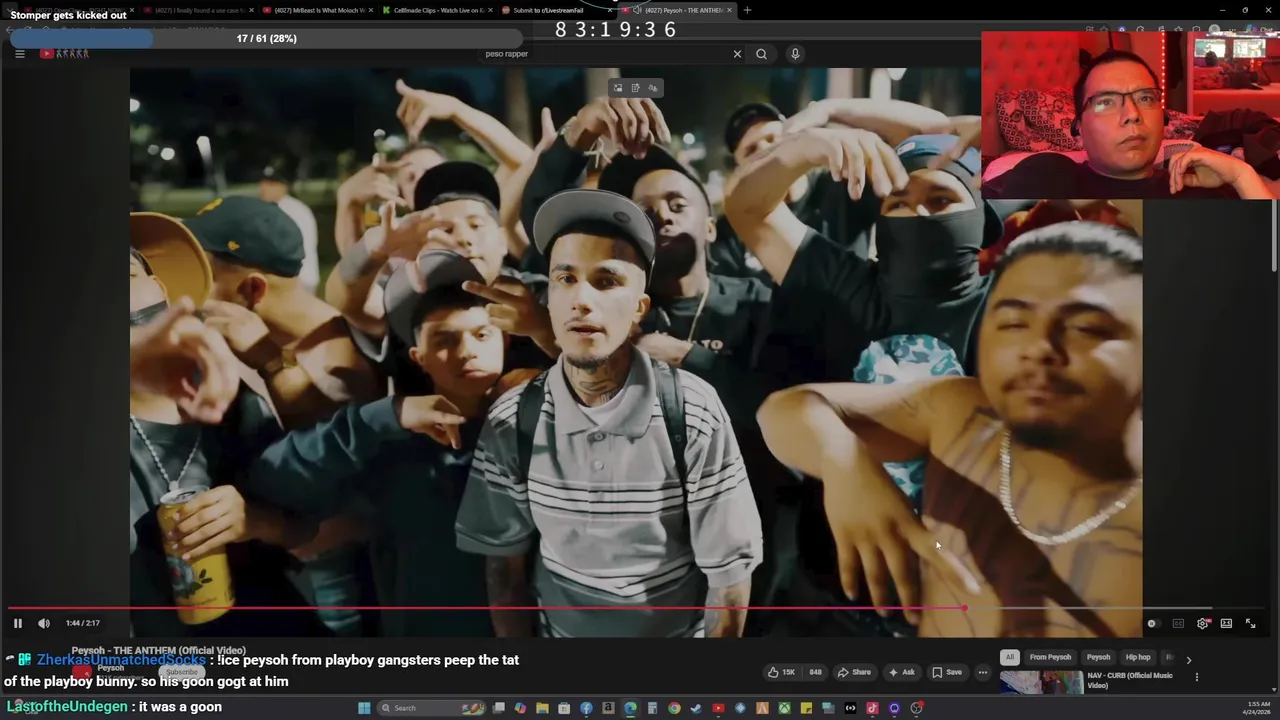Close the Peysoh - THE ANTHEM browser tab

pos(729,10)
